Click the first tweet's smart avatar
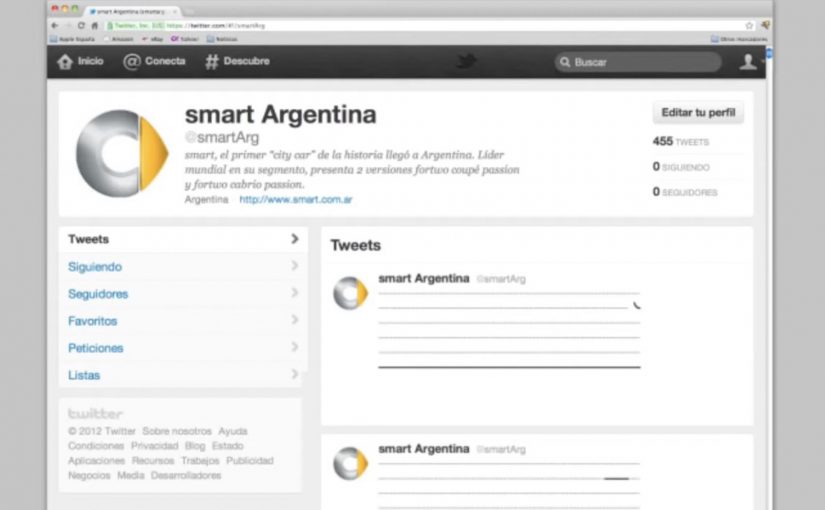 tap(350, 293)
